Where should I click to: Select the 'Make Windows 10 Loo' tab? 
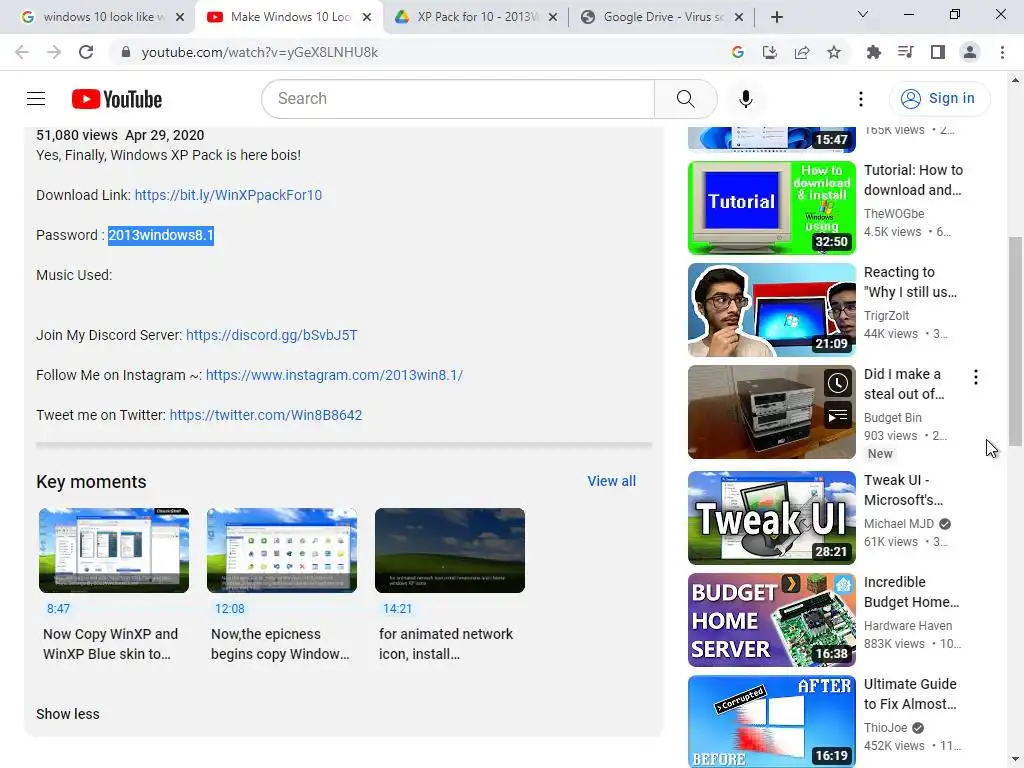coord(289,17)
